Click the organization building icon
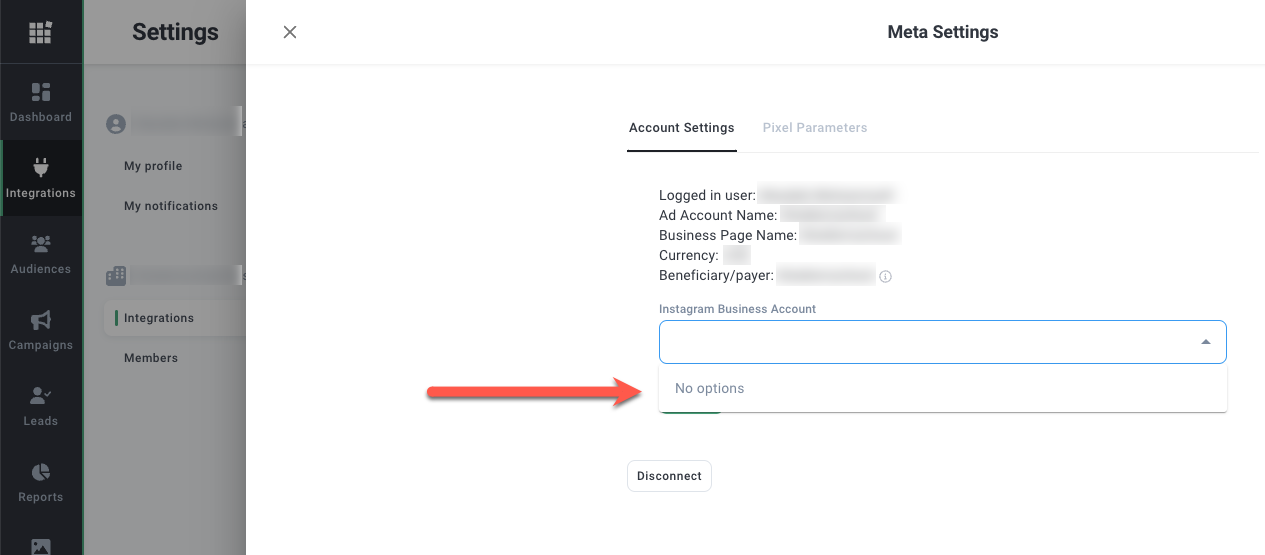1265x555 pixels. pos(116,275)
